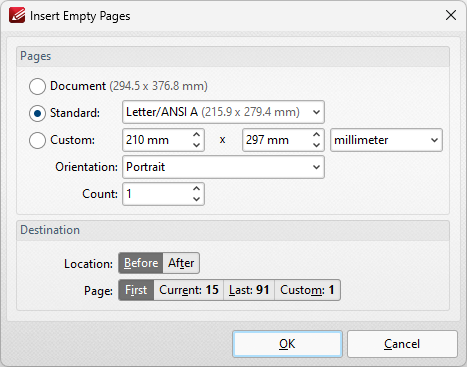Click the Count: label
This screenshot has width=467, height=367.
100,194
